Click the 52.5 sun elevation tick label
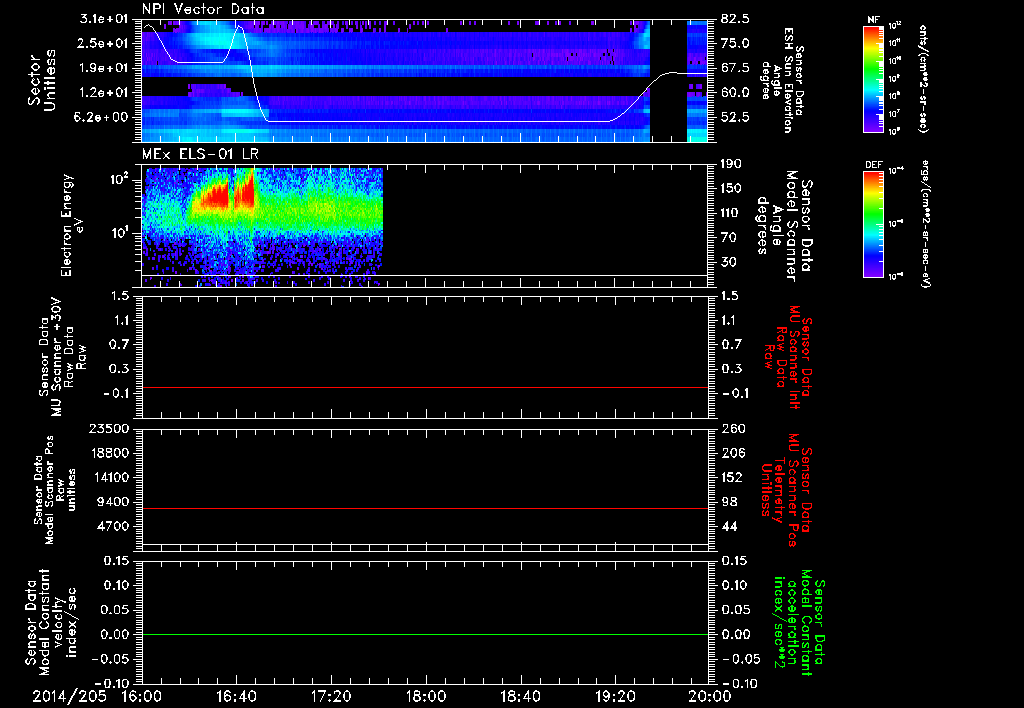 coord(735,117)
